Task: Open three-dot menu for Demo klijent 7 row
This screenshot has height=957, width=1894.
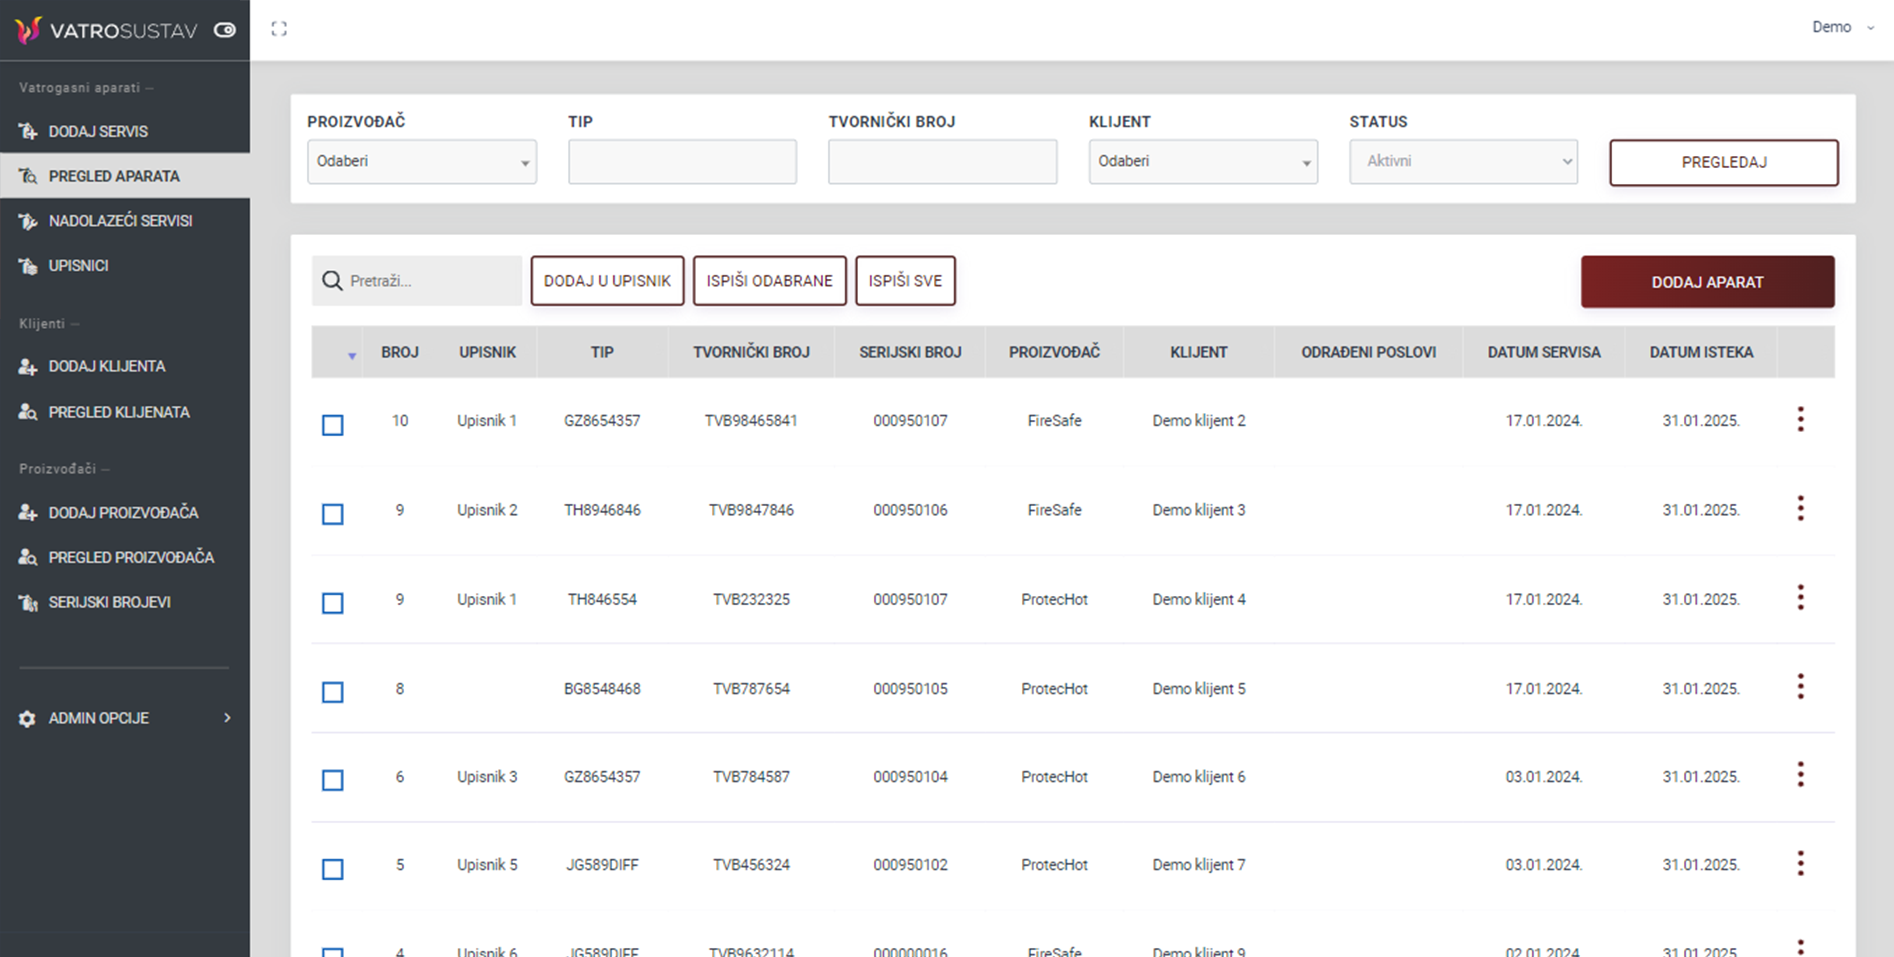Action: (x=1800, y=864)
